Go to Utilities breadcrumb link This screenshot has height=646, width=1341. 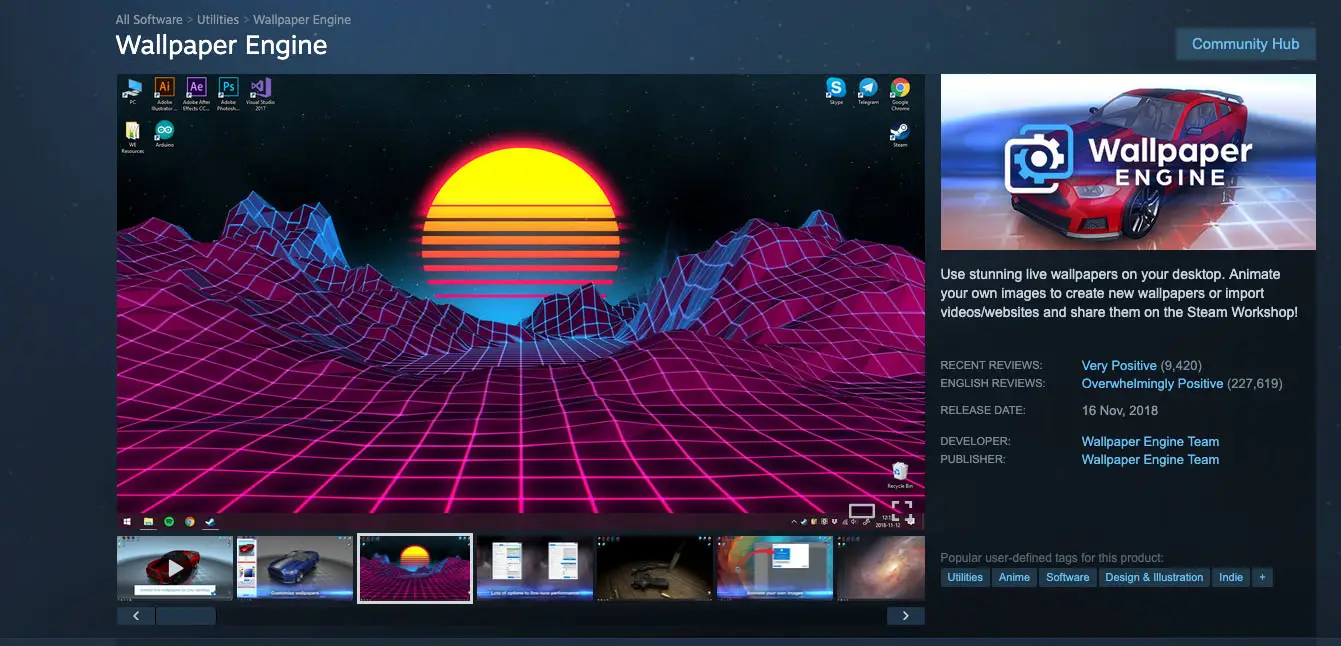(x=217, y=20)
